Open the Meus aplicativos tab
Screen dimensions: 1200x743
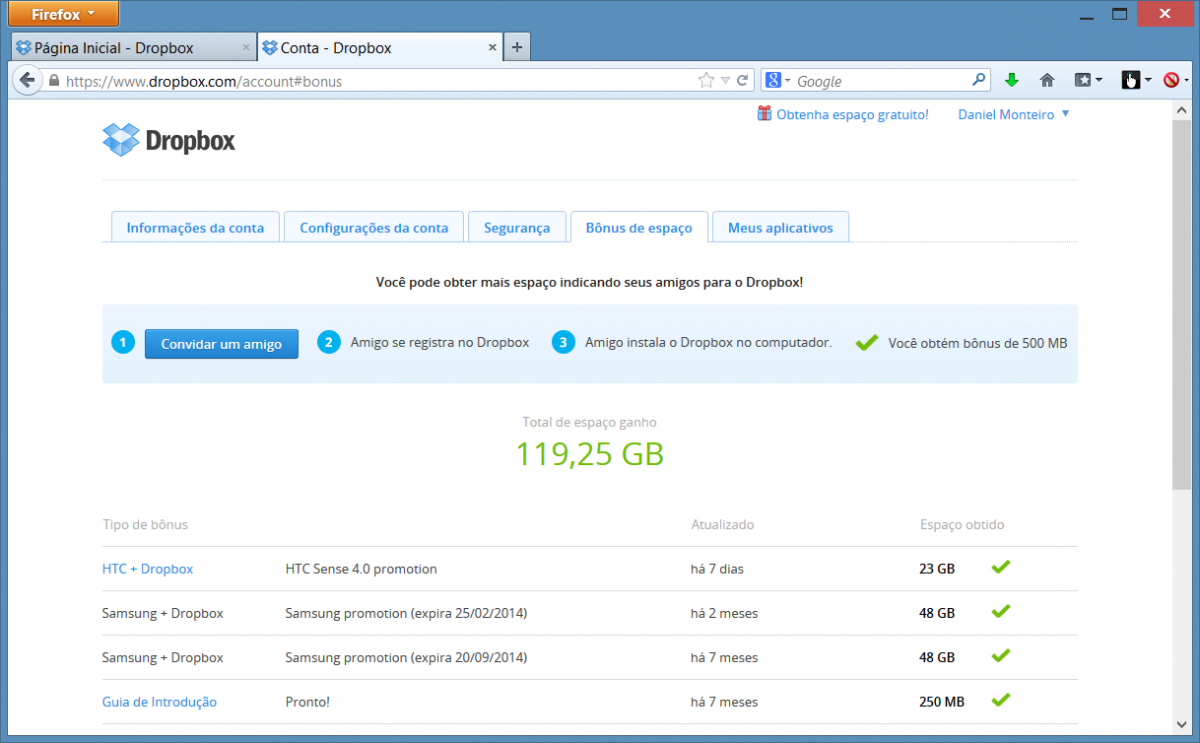(x=780, y=227)
